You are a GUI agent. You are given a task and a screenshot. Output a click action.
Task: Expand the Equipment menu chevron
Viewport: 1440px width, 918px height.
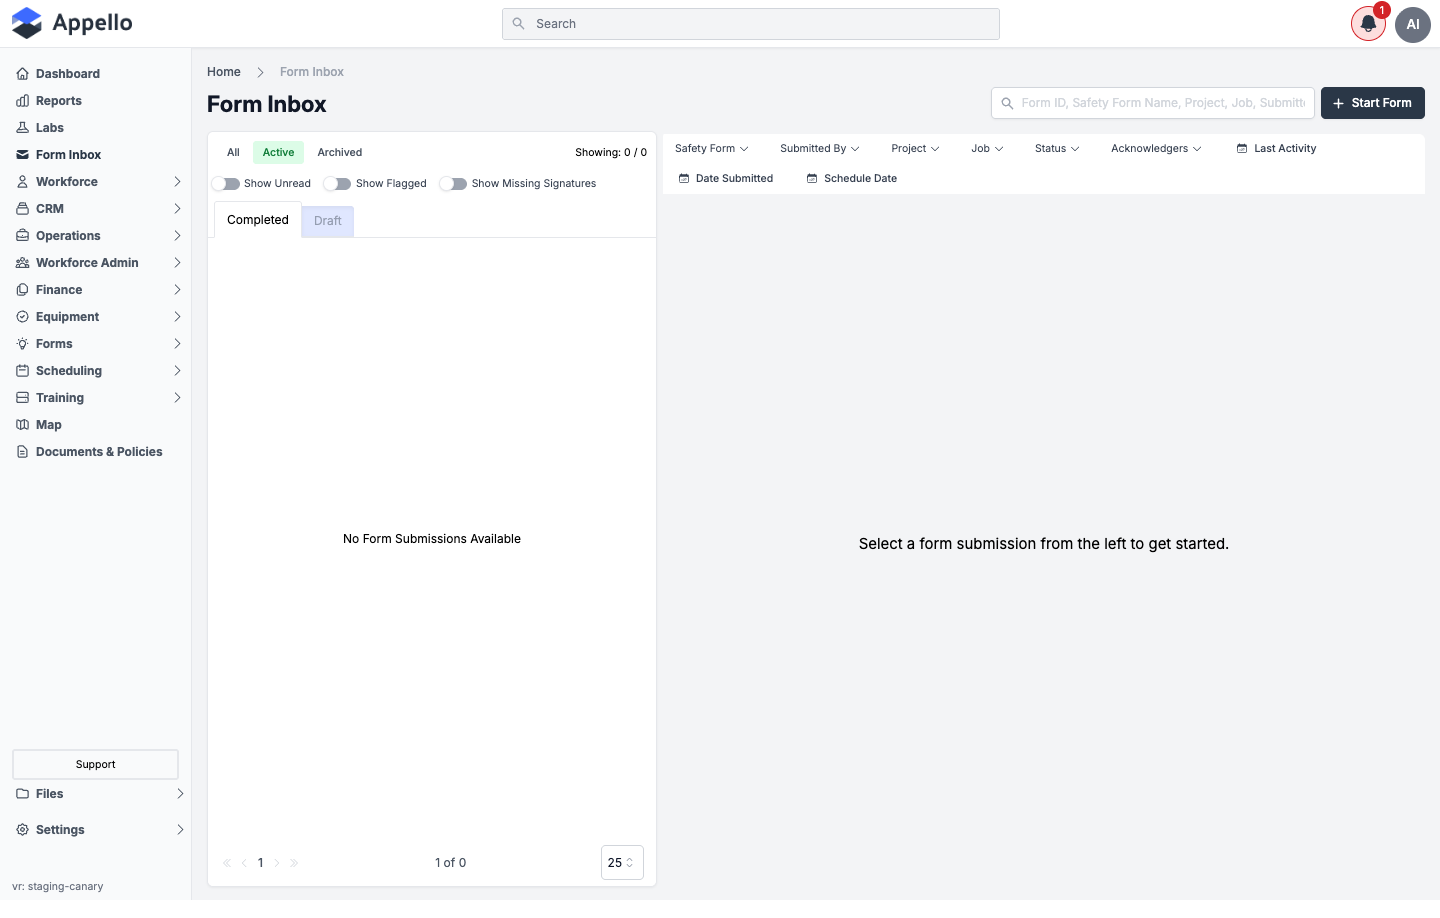point(177,317)
